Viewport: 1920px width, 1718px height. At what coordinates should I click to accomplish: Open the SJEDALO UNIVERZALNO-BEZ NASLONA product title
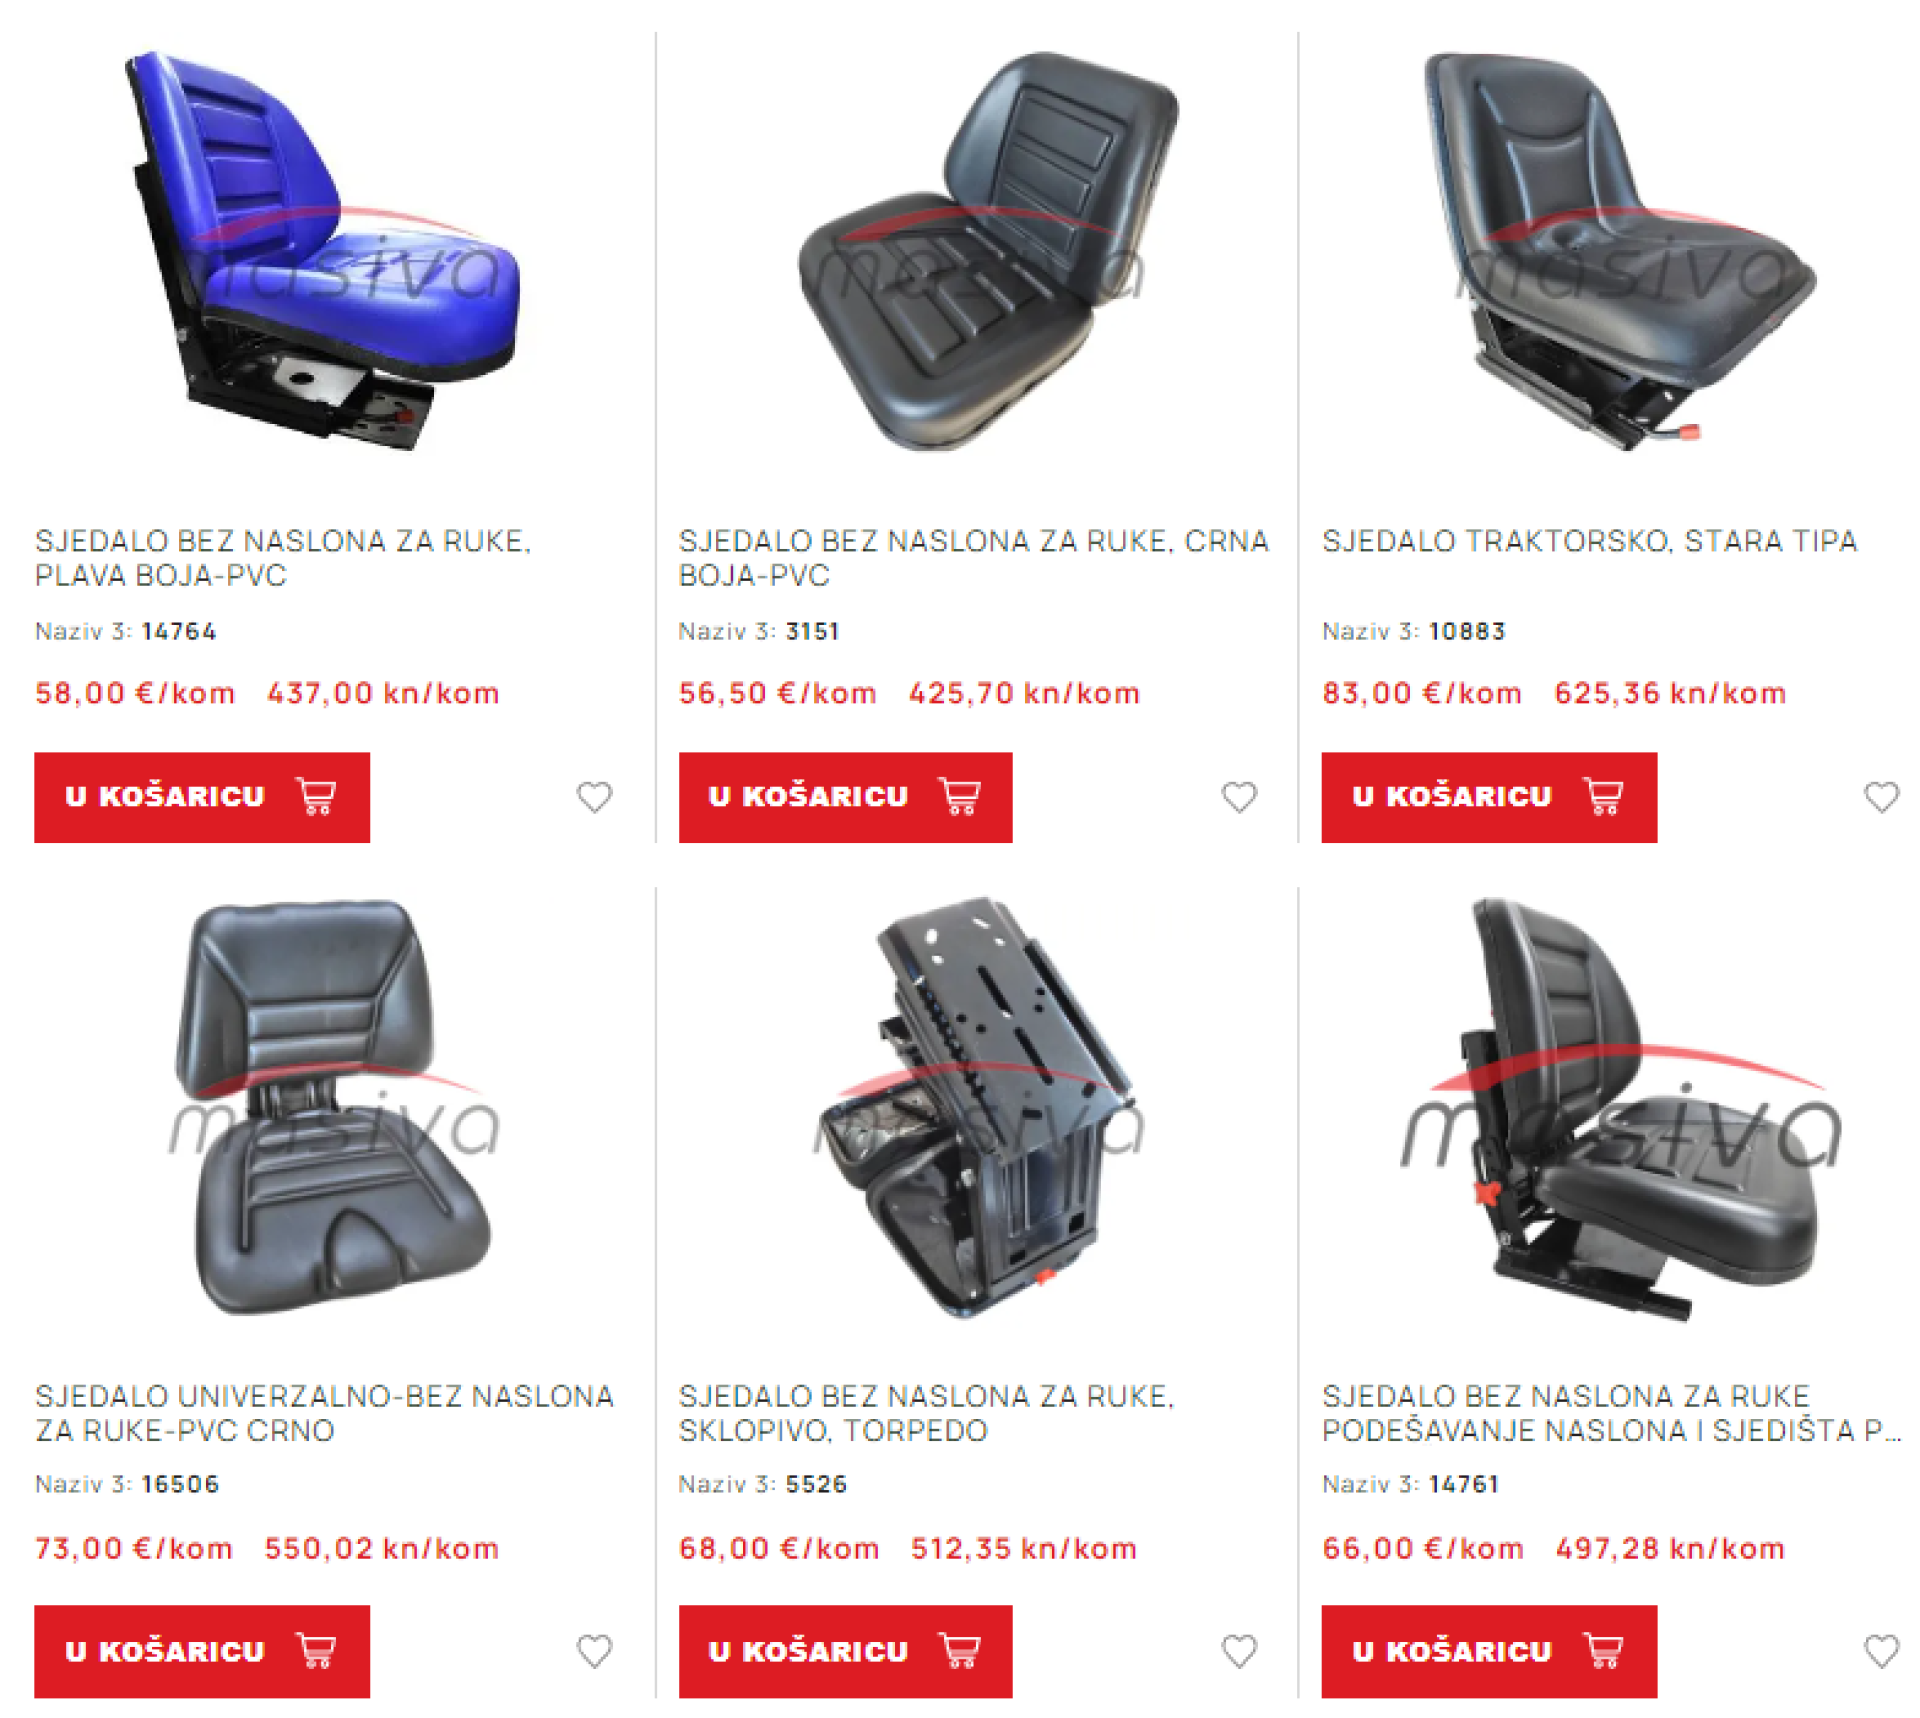(324, 1412)
